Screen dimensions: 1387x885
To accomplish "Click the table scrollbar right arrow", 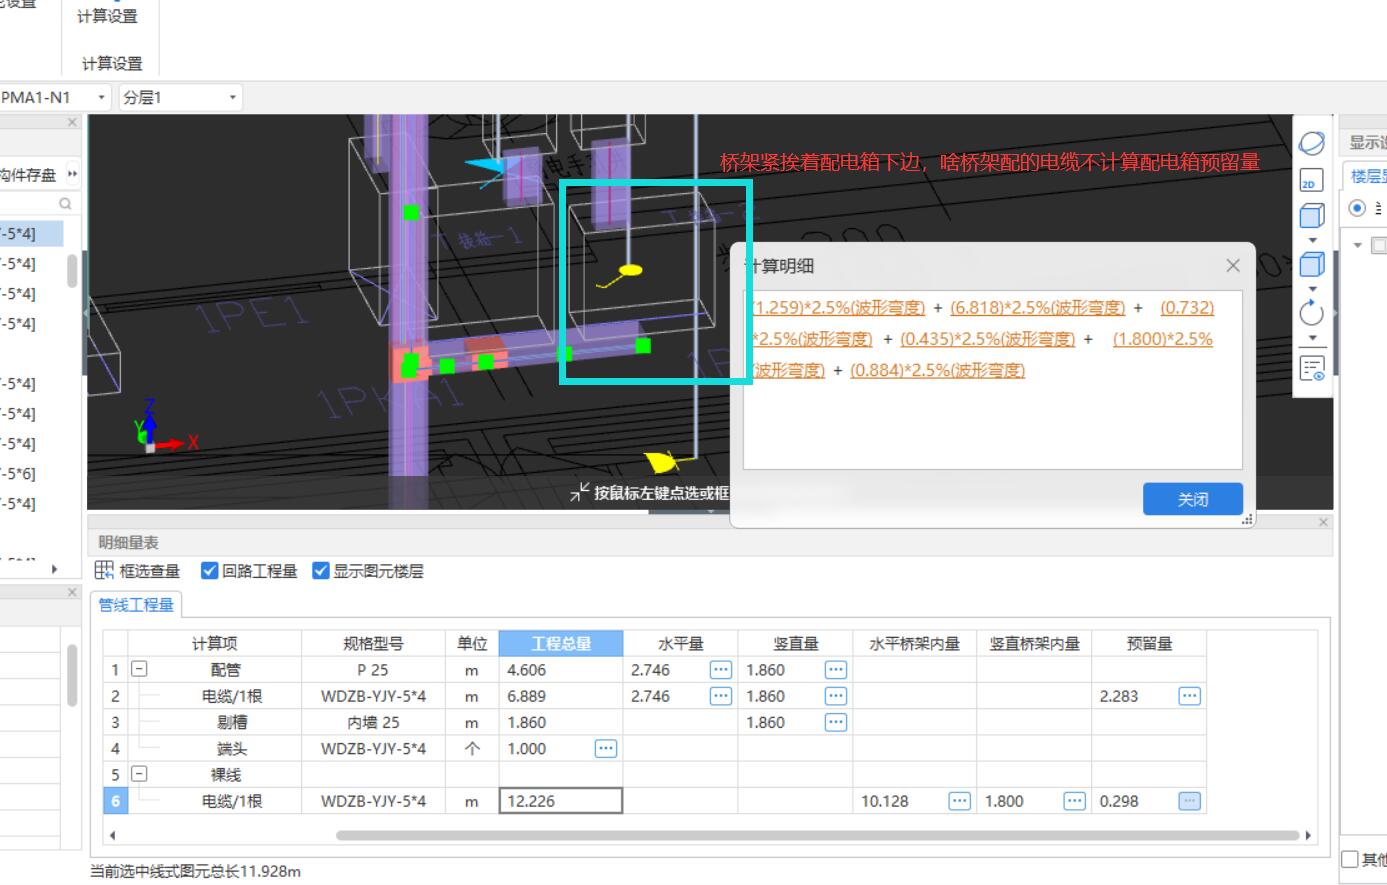I will (1308, 835).
